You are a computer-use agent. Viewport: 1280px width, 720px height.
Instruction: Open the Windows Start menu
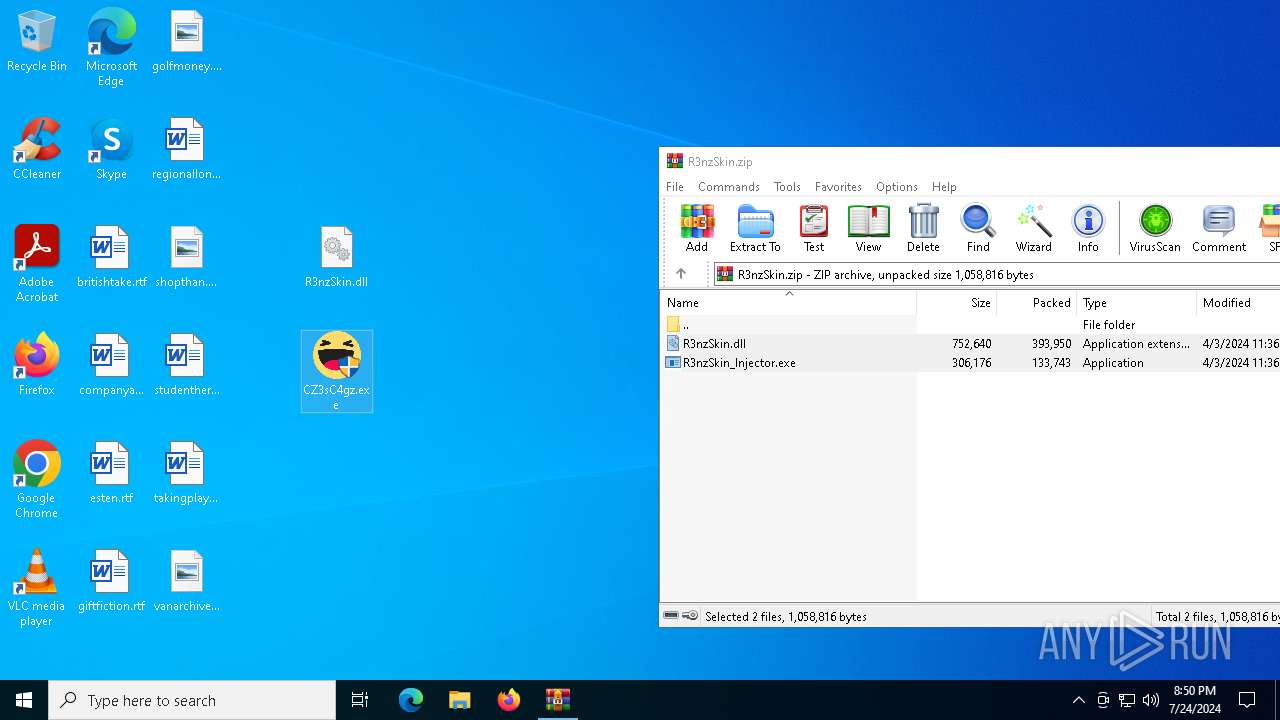(x=24, y=700)
